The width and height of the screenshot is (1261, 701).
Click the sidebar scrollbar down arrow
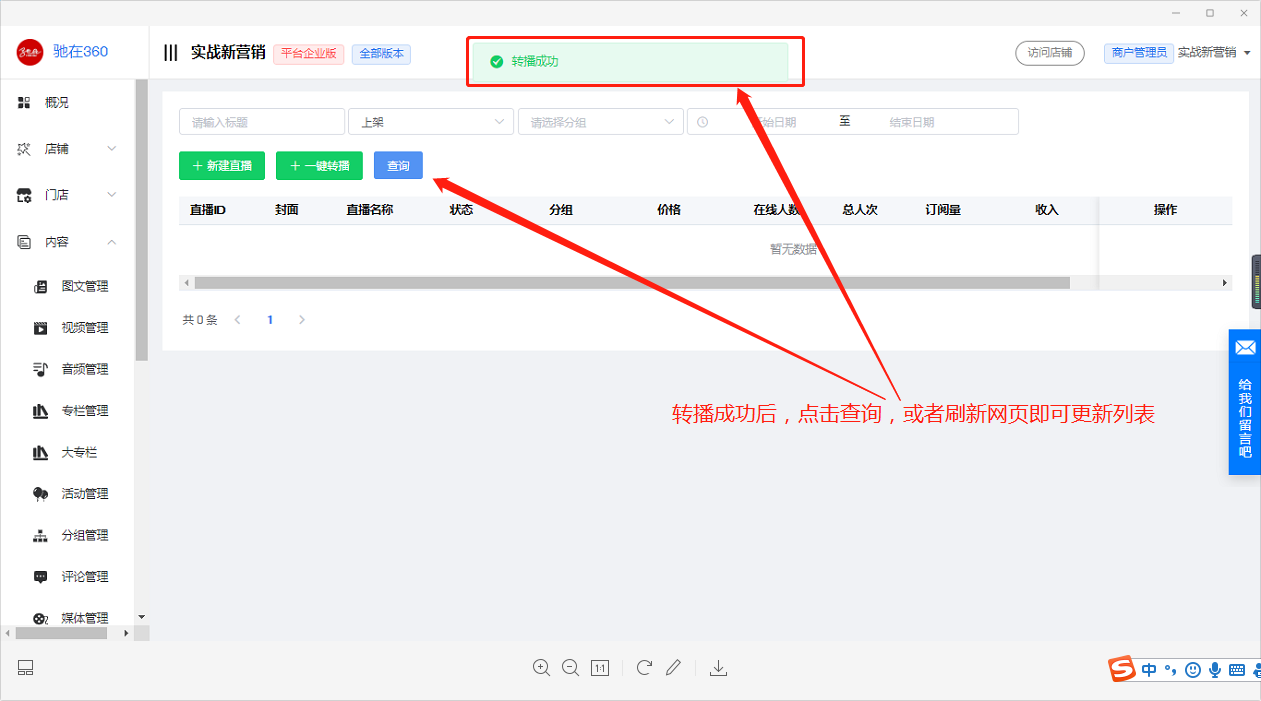(141, 617)
